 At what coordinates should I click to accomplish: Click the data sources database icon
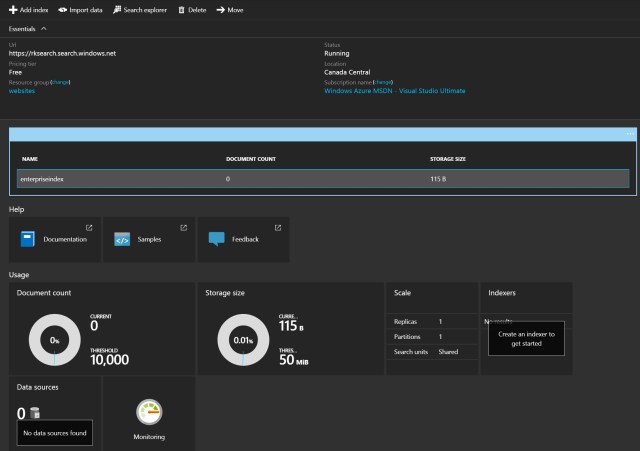click(35, 413)
